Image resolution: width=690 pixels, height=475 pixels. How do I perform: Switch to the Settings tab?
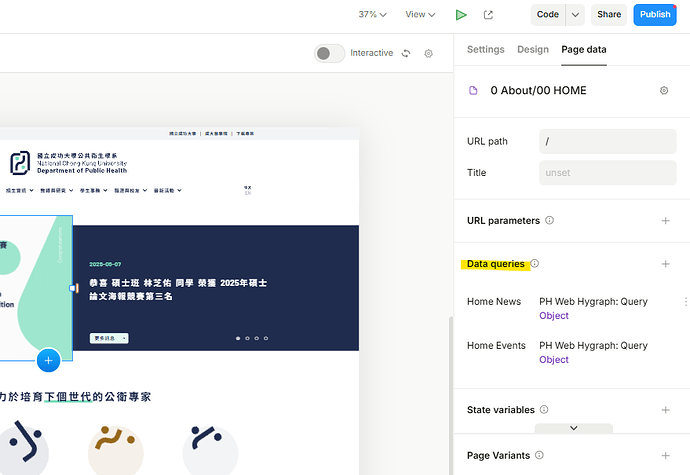click(486, 50)
